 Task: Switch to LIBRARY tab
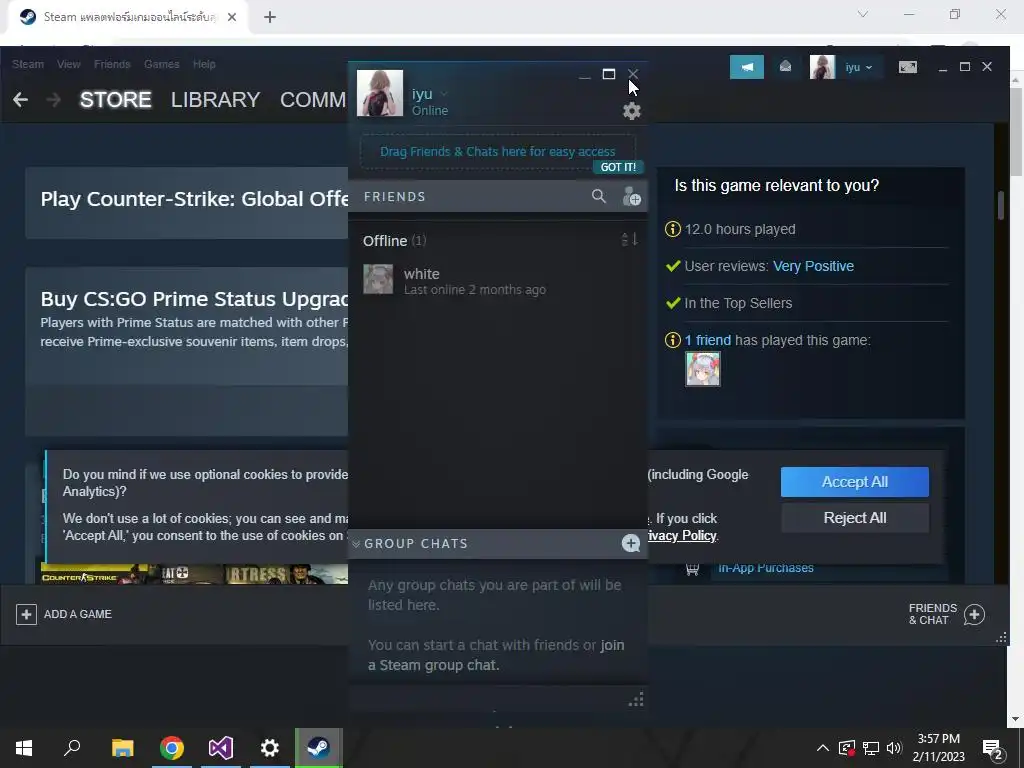[x=216, y=99]
